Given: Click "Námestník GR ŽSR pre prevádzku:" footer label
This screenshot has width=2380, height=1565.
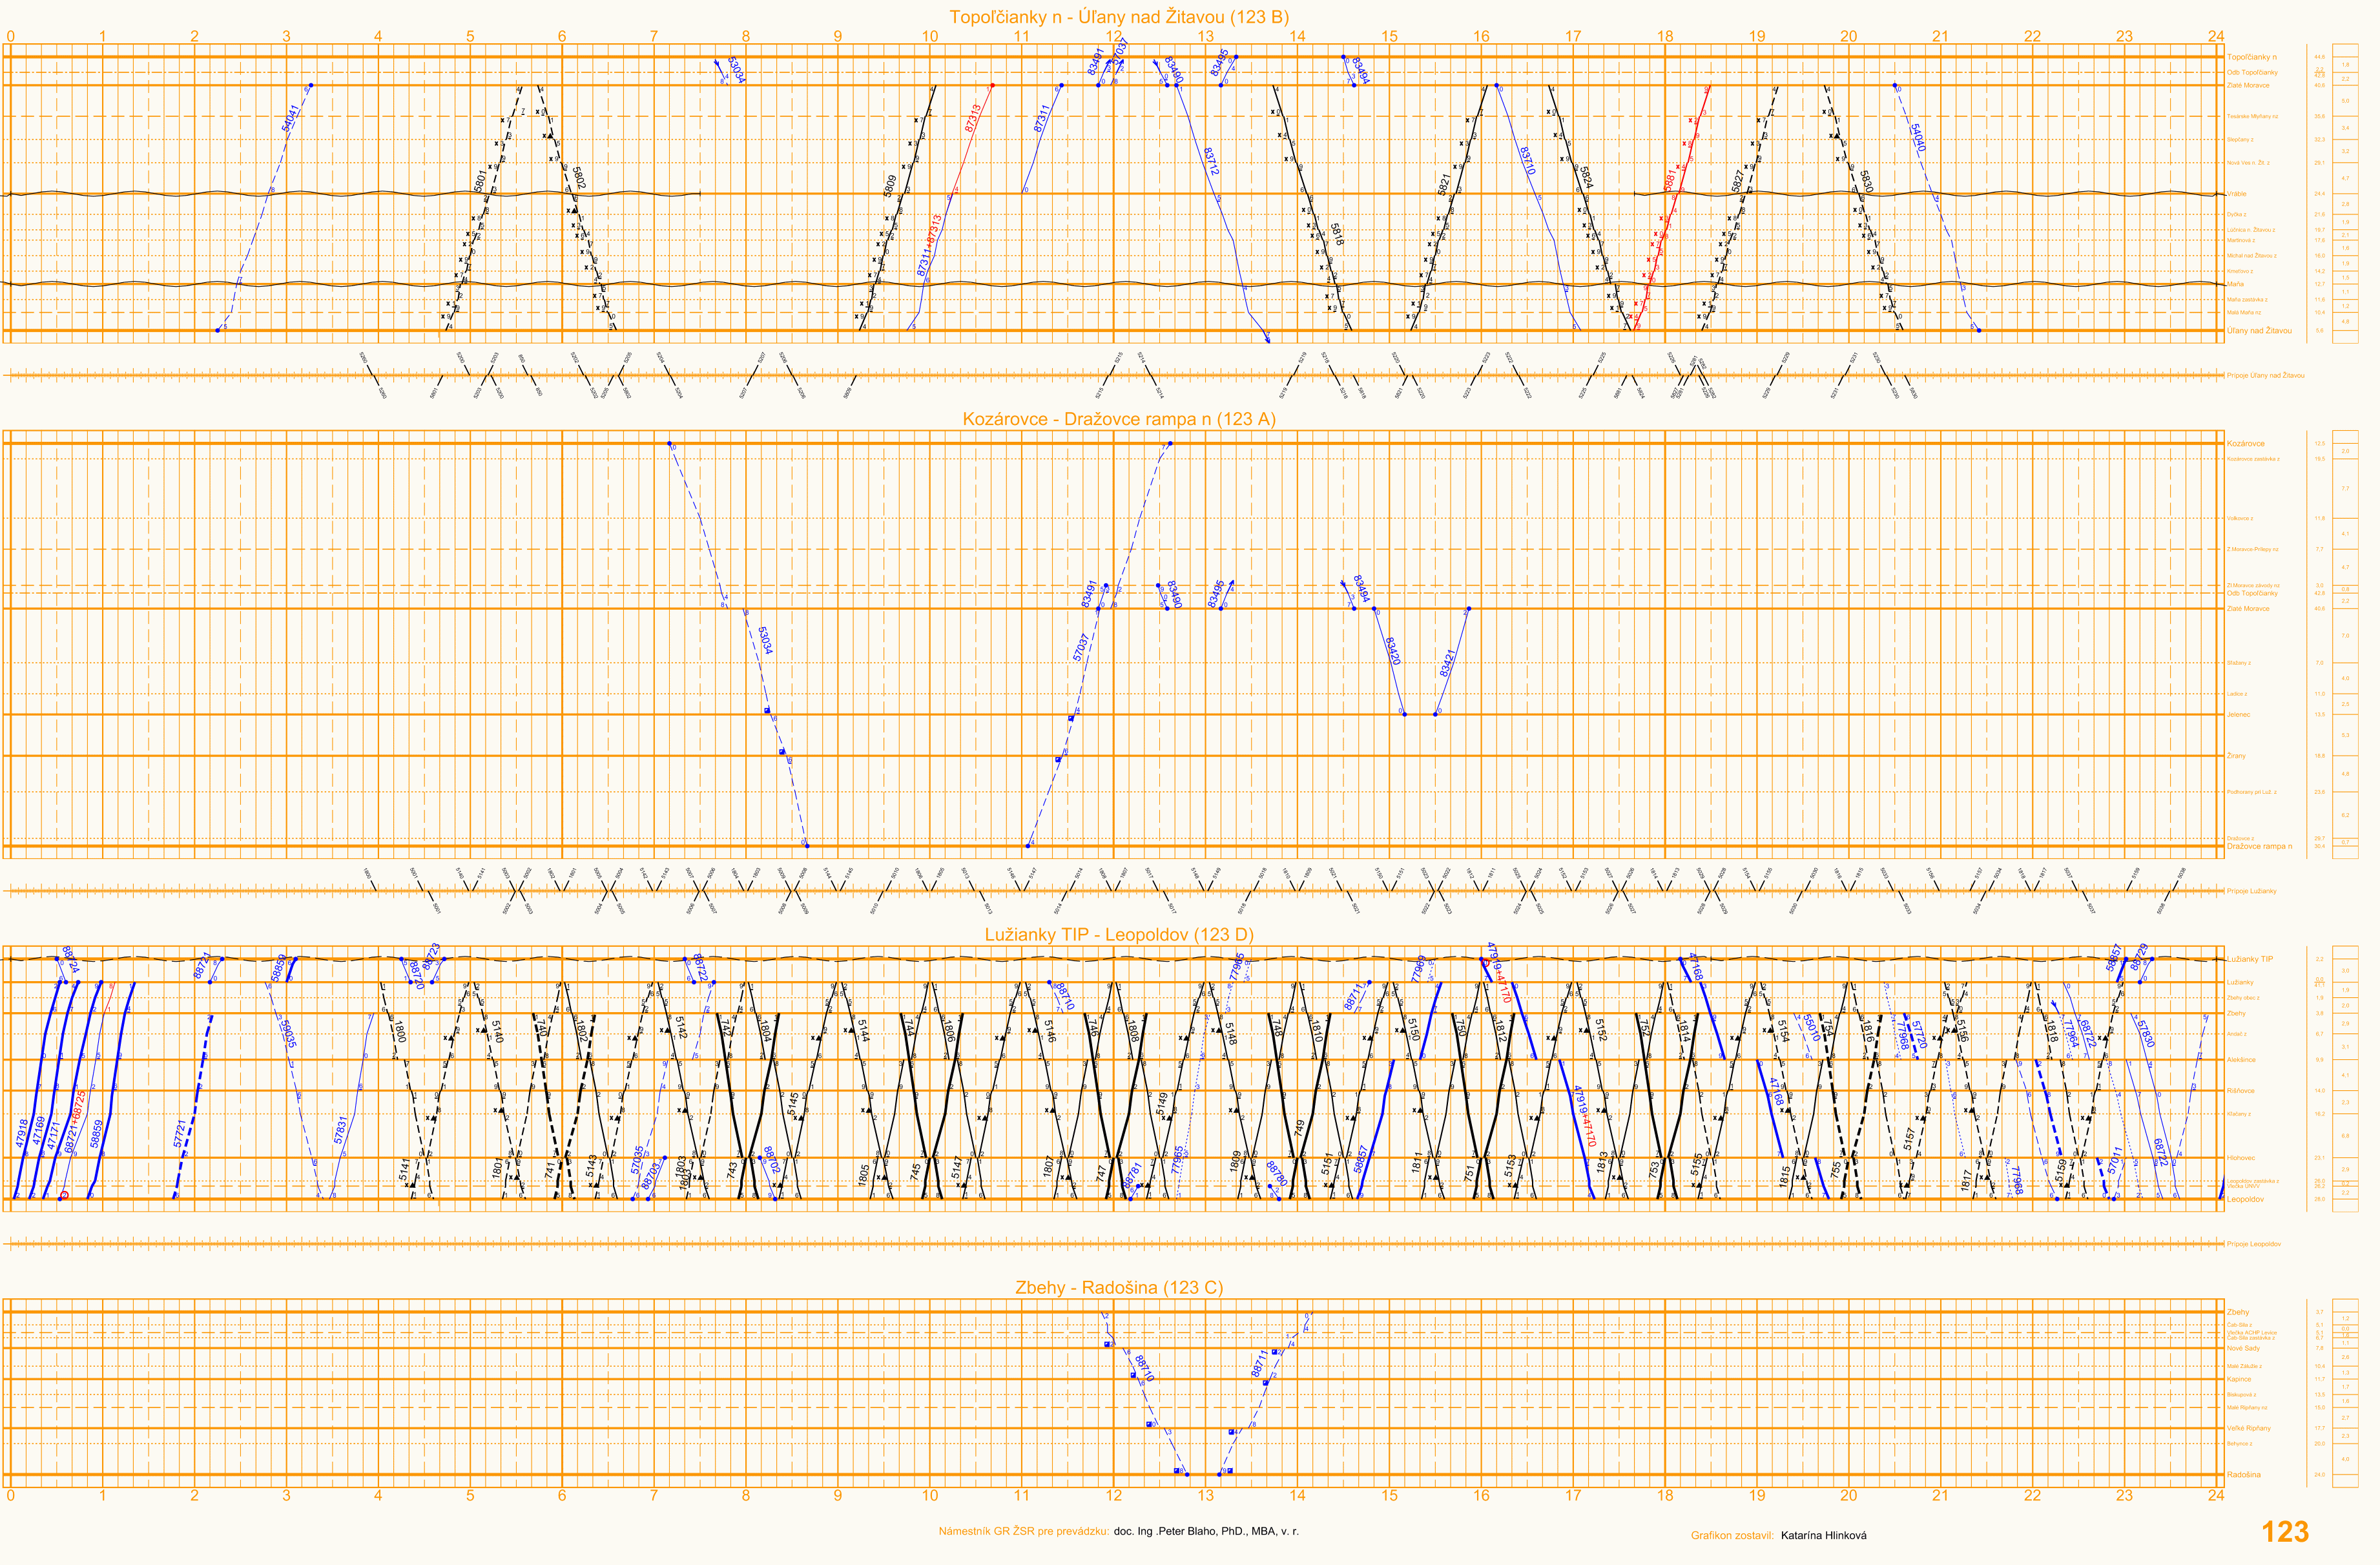Looking at the screenshot, I should [x=1023, y=1532].
